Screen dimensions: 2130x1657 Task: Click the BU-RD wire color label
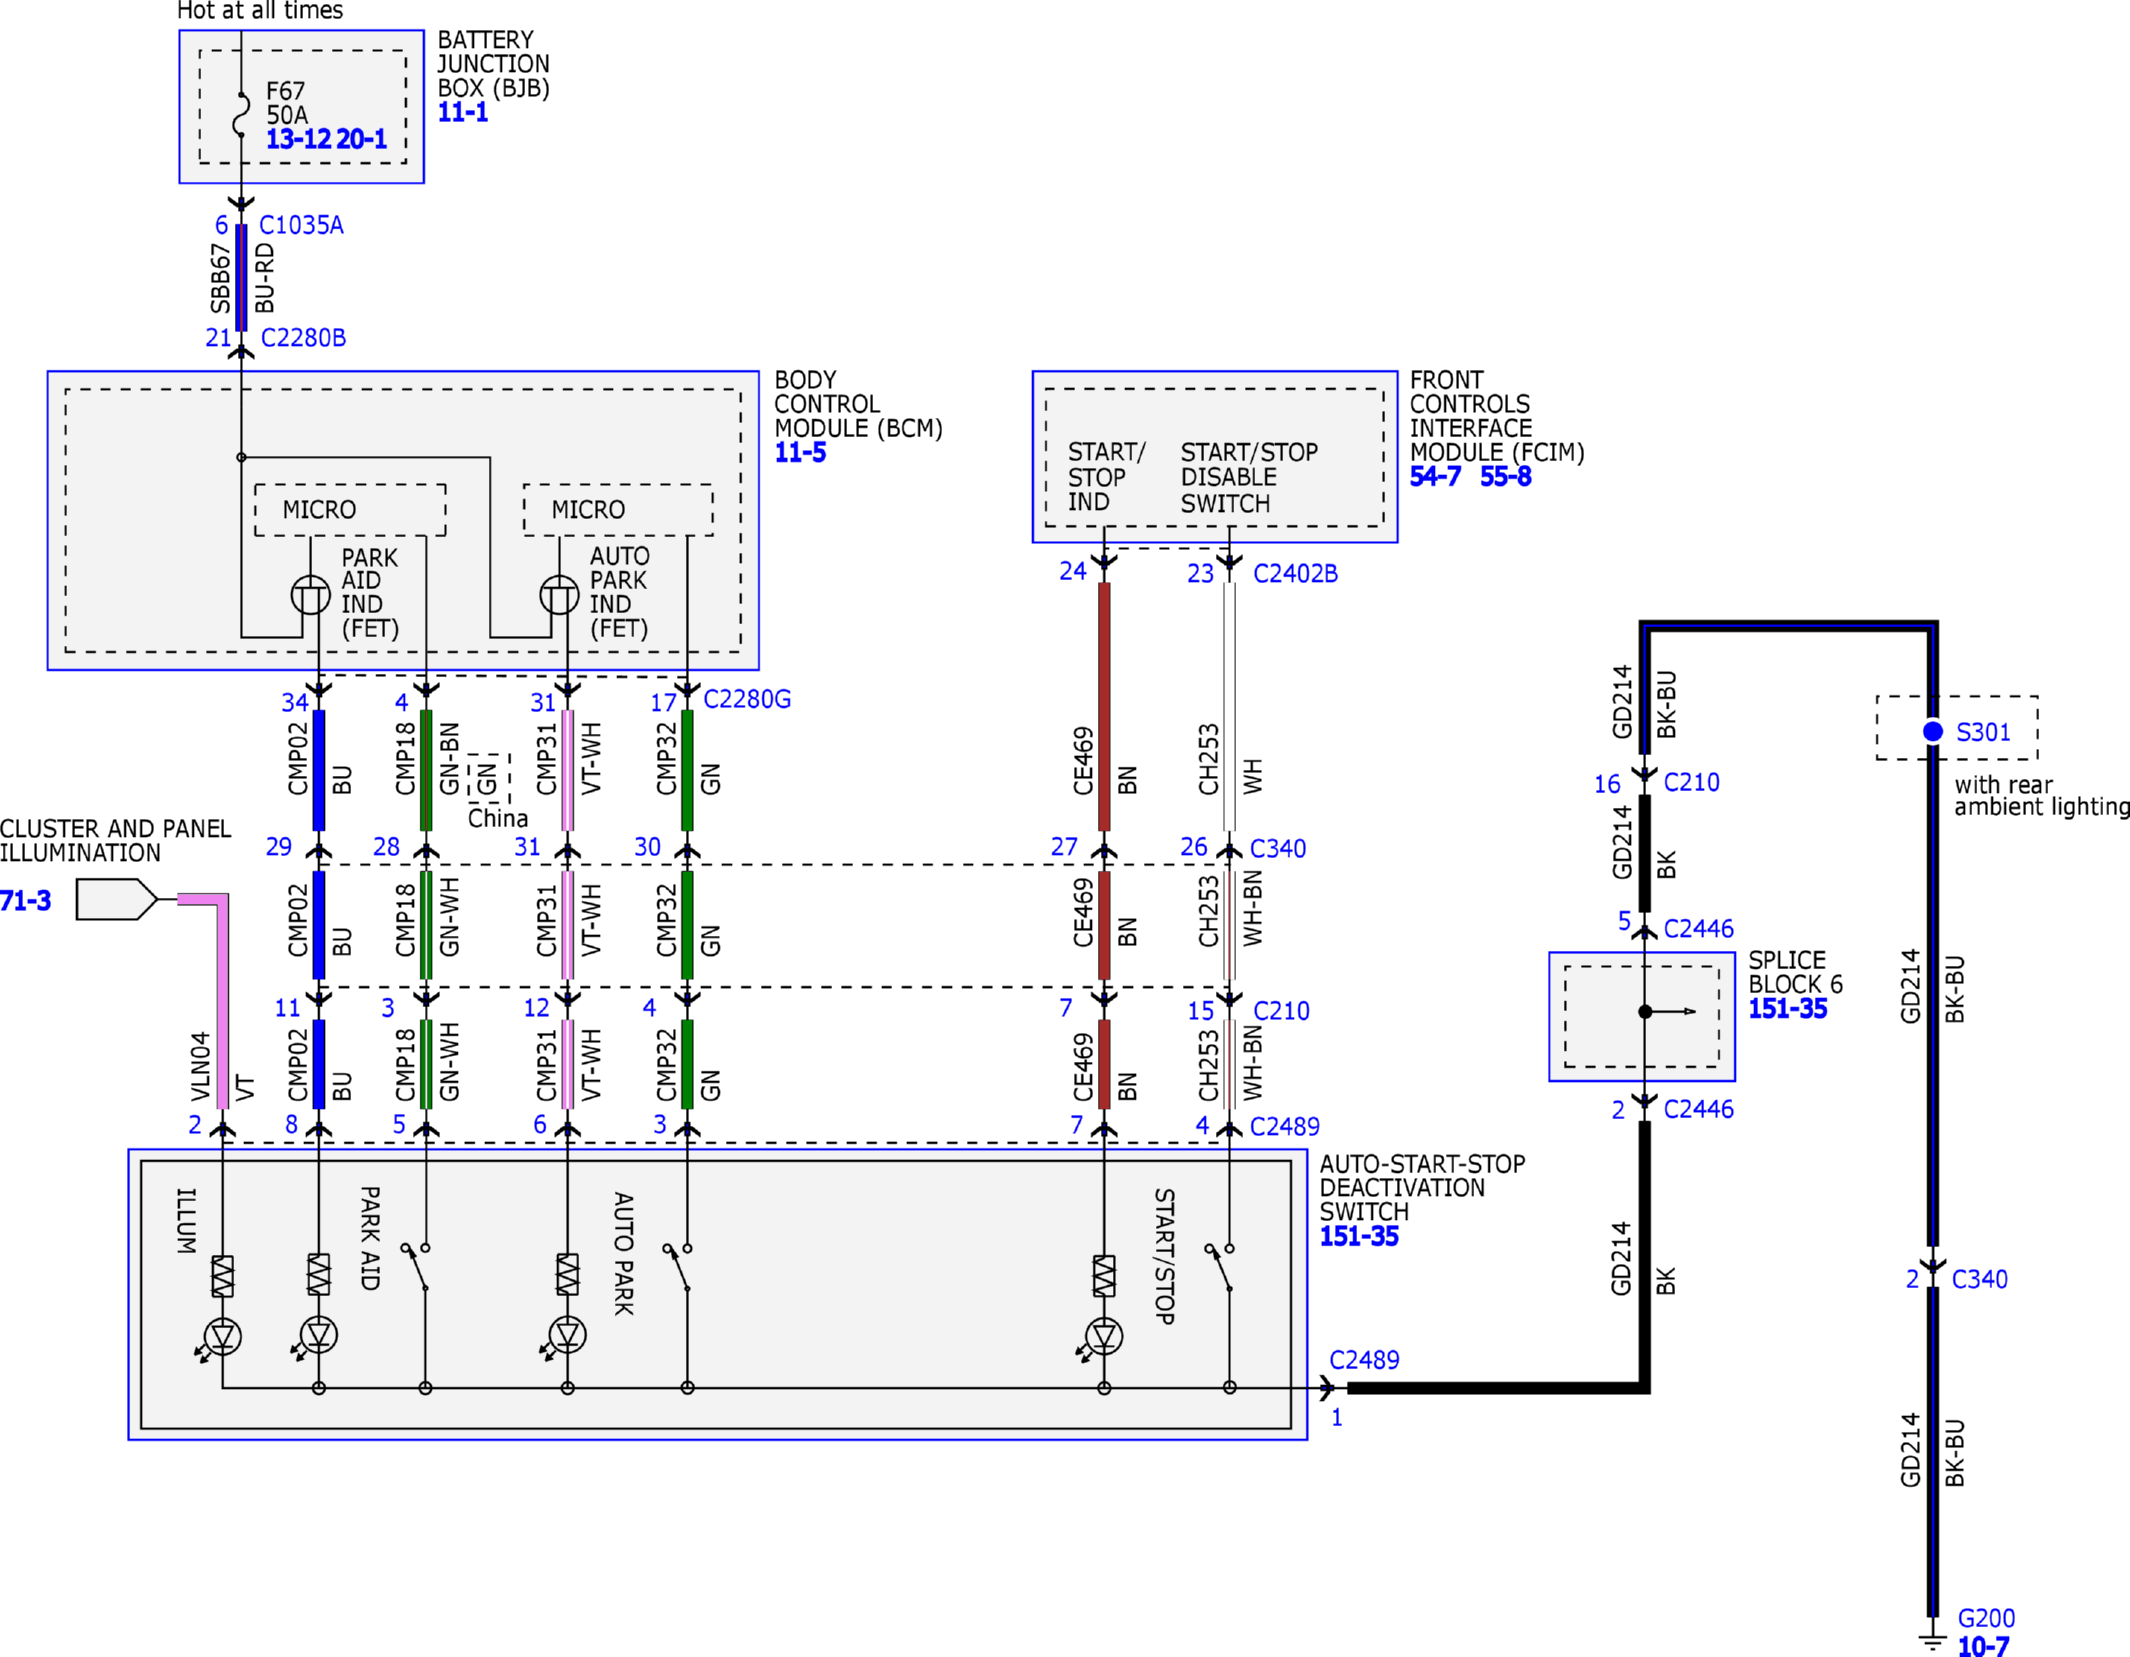click(x=264, y=278)
